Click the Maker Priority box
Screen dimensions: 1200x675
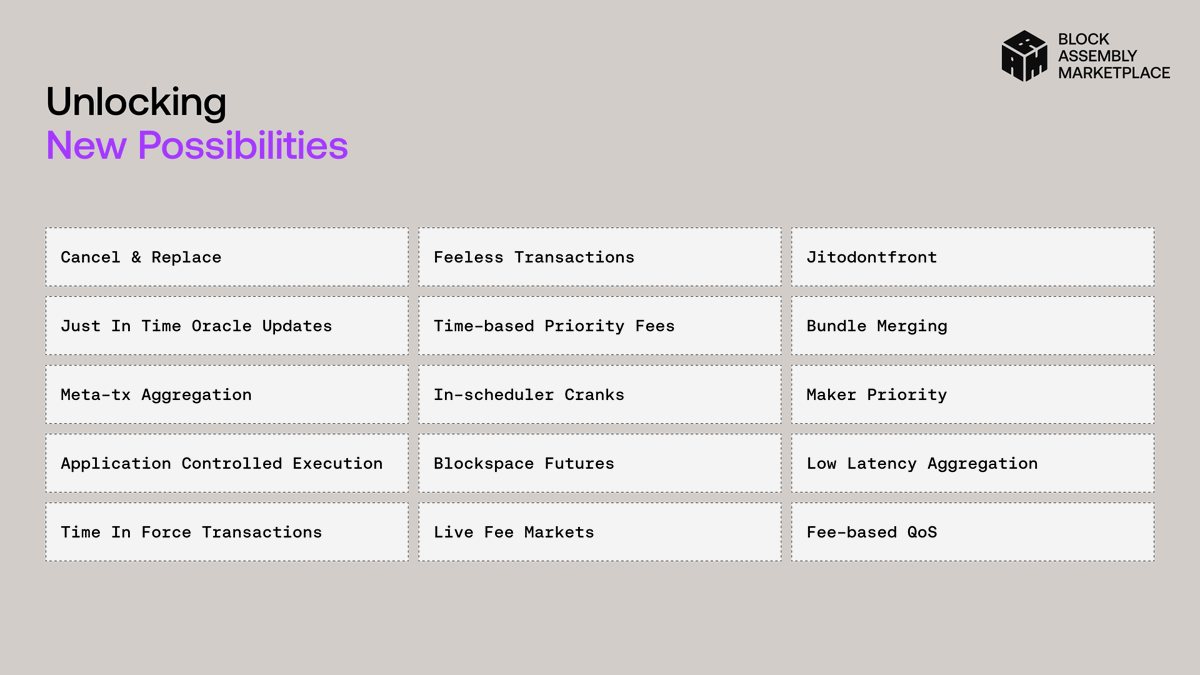point(973,394)
